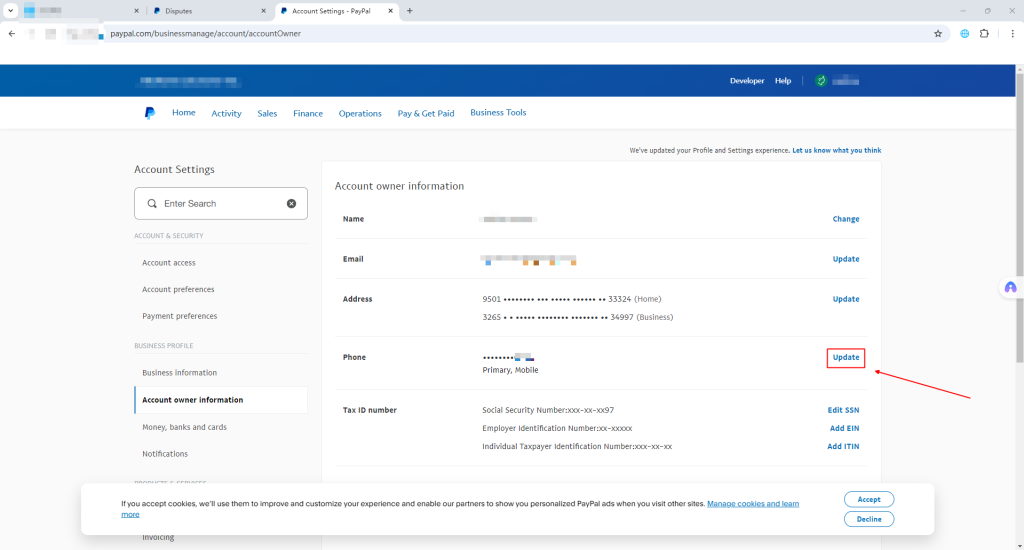The image size is (1024, 550).
Task: Go back with browser back arrow
Action: coord(12,33)
